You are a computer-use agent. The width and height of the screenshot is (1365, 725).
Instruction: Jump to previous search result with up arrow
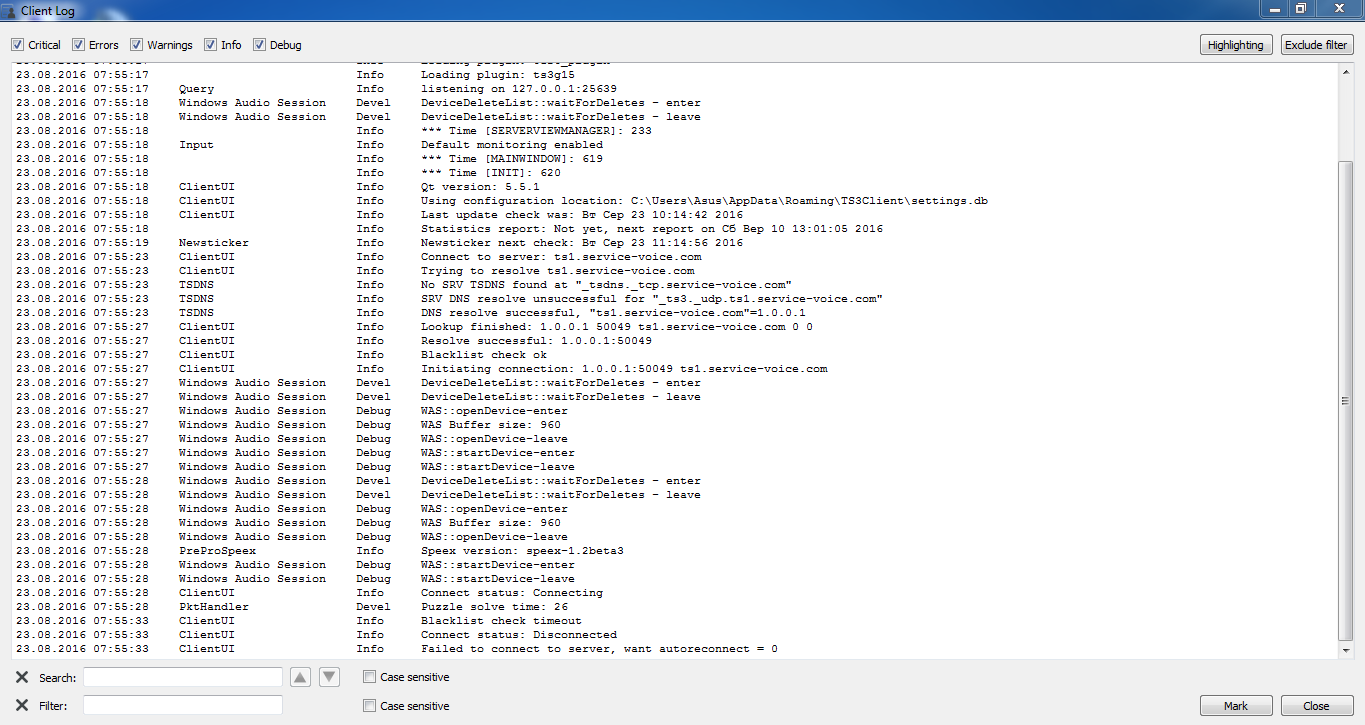click(300, 677)
